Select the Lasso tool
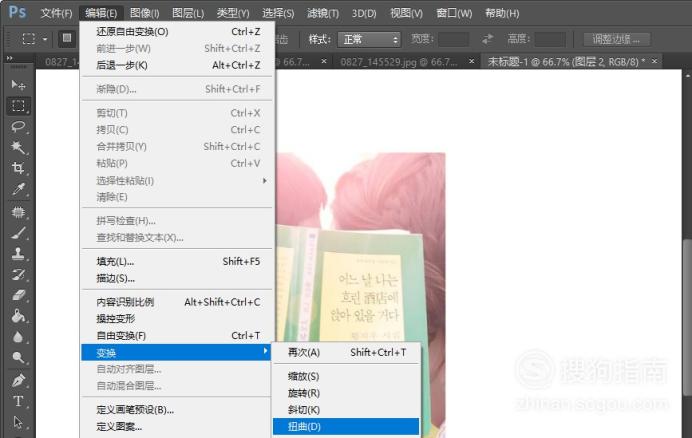Image resolution: width=692 pixels, height=438 pixels. coord(18,127)
